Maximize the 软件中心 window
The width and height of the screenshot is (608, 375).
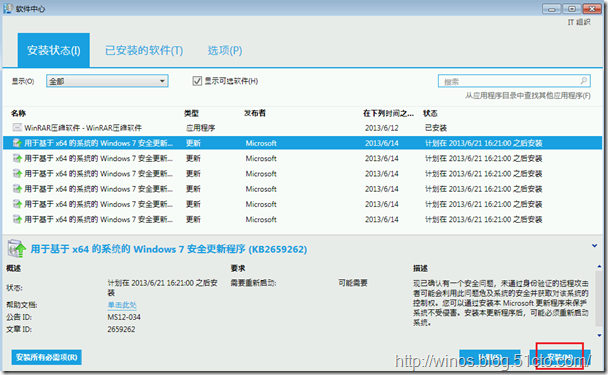[572, 9]
